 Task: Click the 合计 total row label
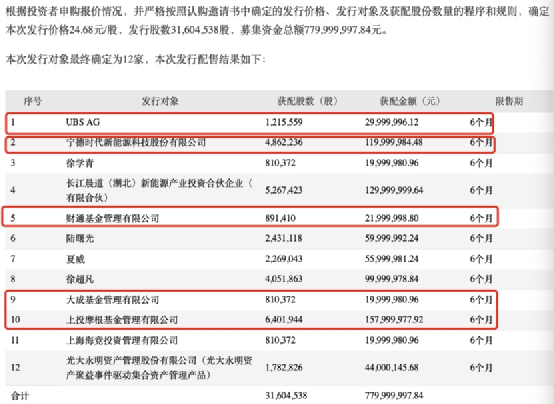(20, 396)
